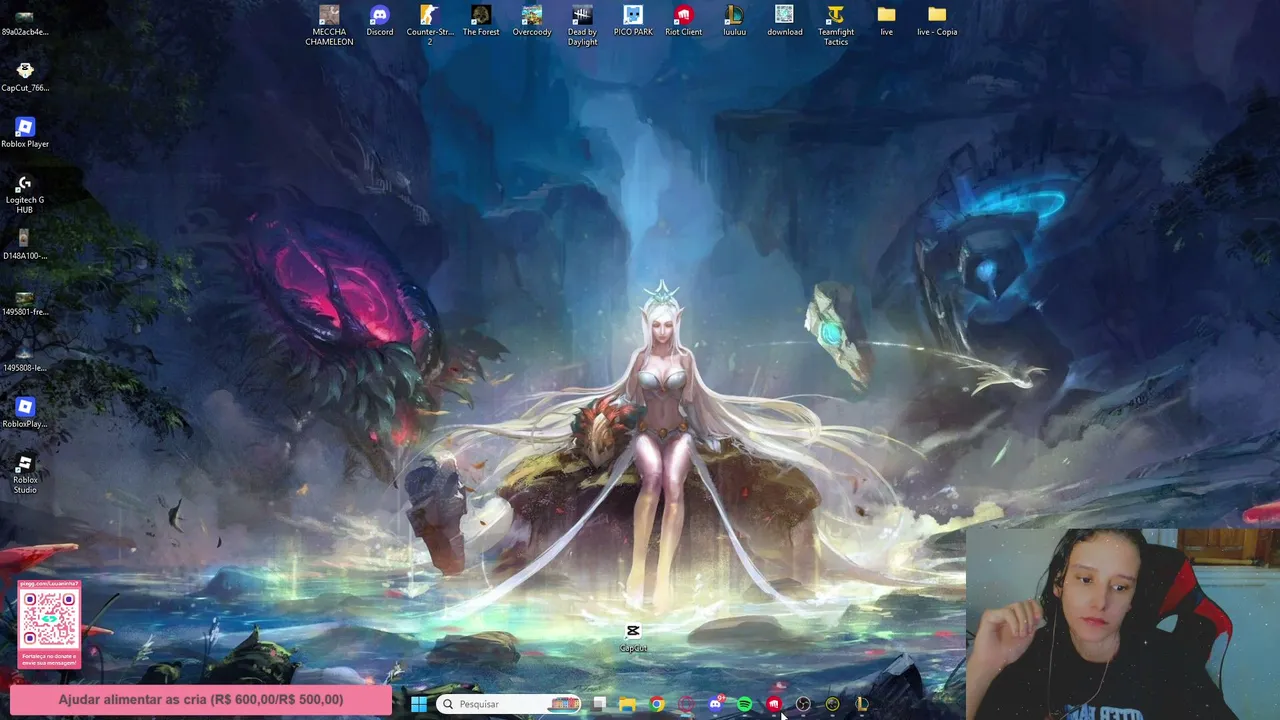The height and width of the screenshot is (720, 1280).
Task: Open File Explorer from the taskbar
Action: click(x=627, y=704)
